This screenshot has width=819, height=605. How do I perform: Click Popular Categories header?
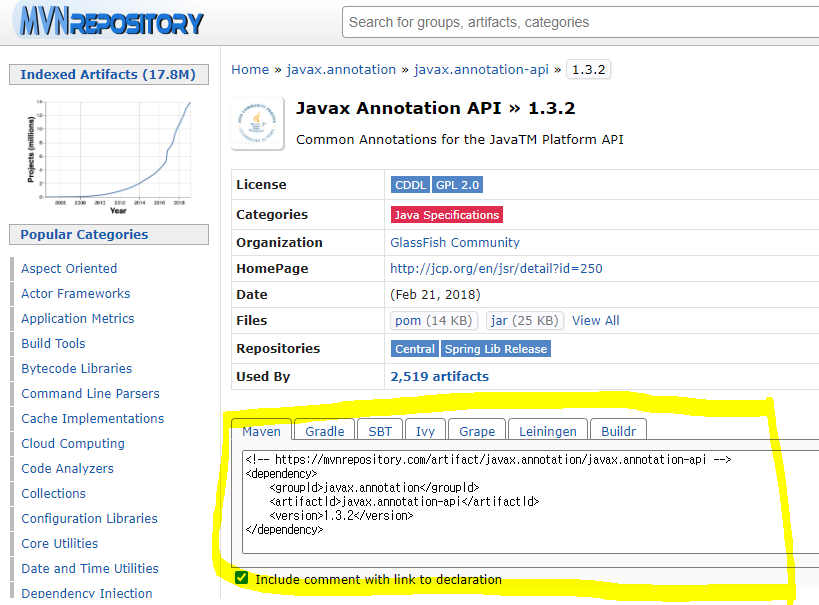tap(109, 235)
